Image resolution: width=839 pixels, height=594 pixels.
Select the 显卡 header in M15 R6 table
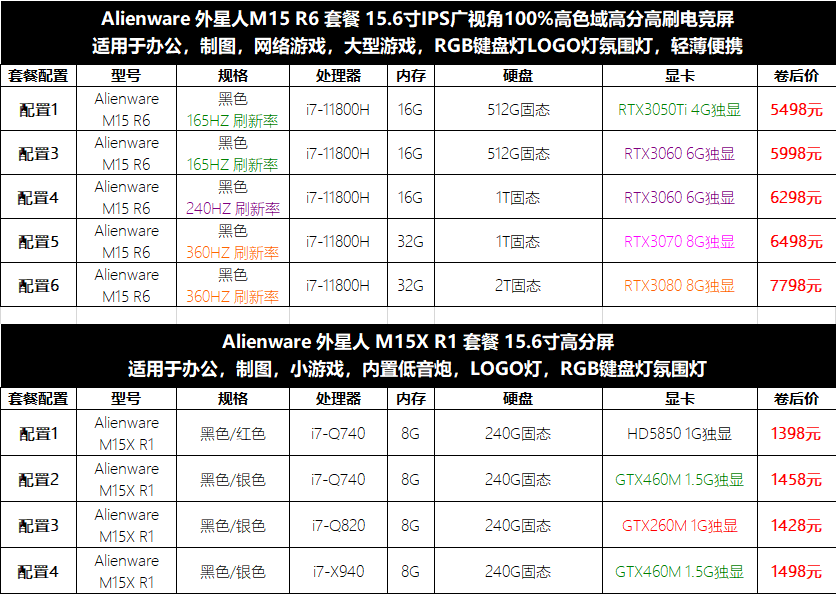pyautogui.click(x=680, y=76)
